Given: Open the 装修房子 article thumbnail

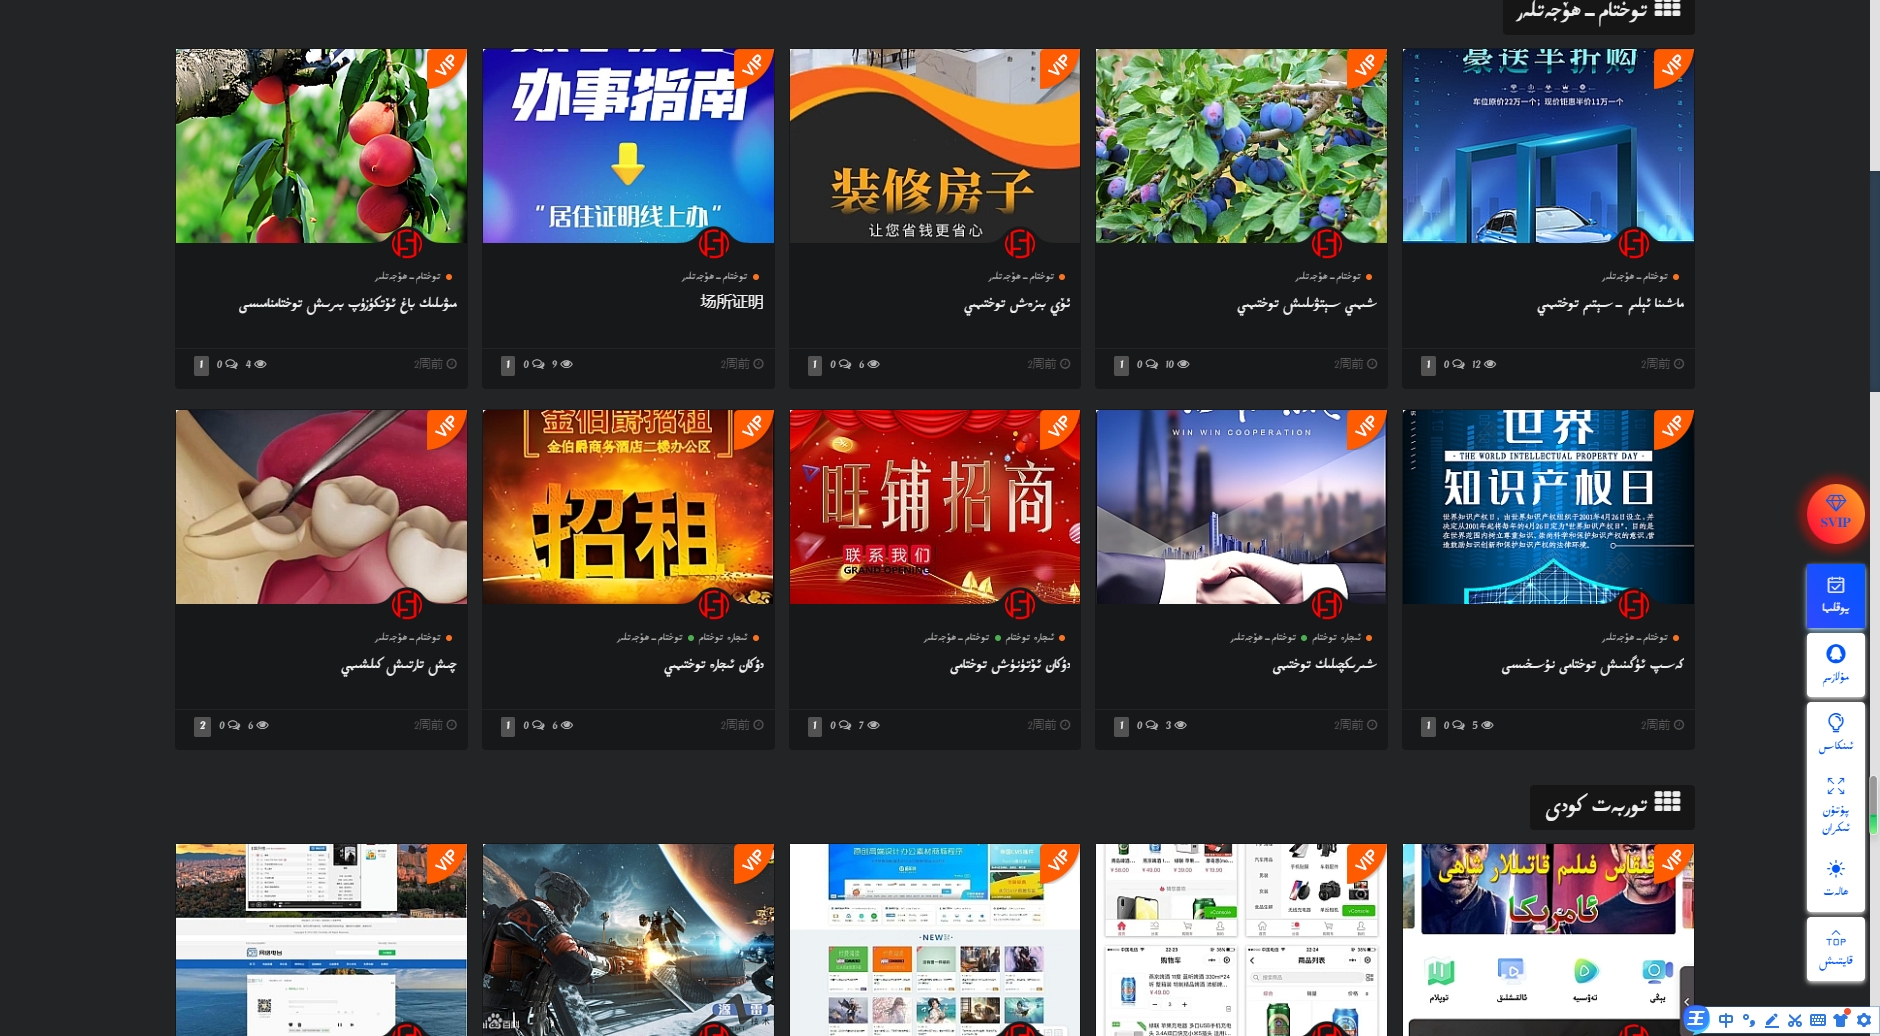Looking at the screenshot, I should point(934,146).
